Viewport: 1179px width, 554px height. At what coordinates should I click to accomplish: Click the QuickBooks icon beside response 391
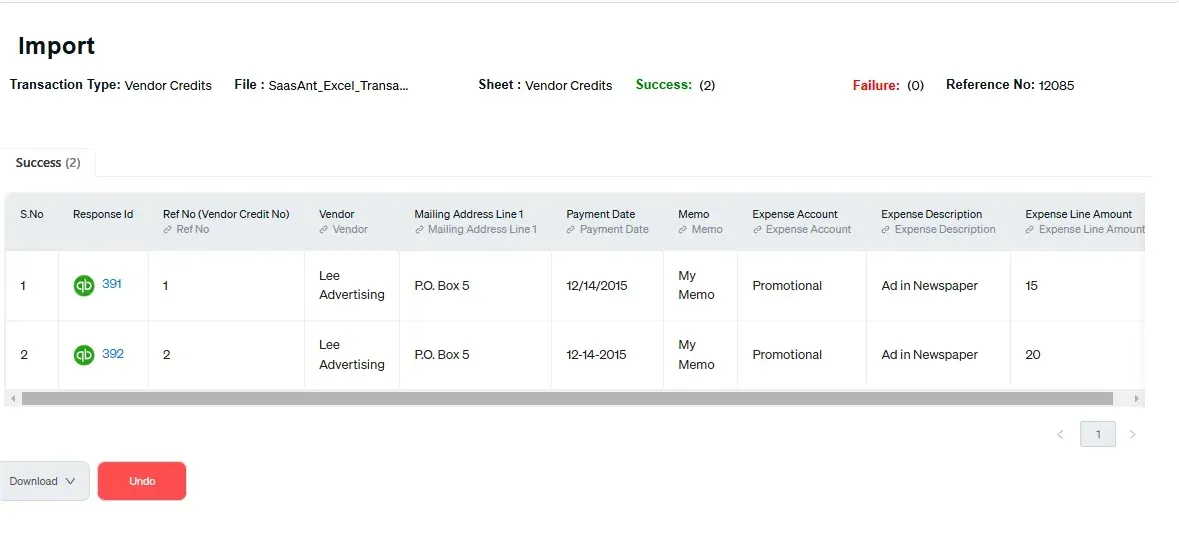[84, 286]
